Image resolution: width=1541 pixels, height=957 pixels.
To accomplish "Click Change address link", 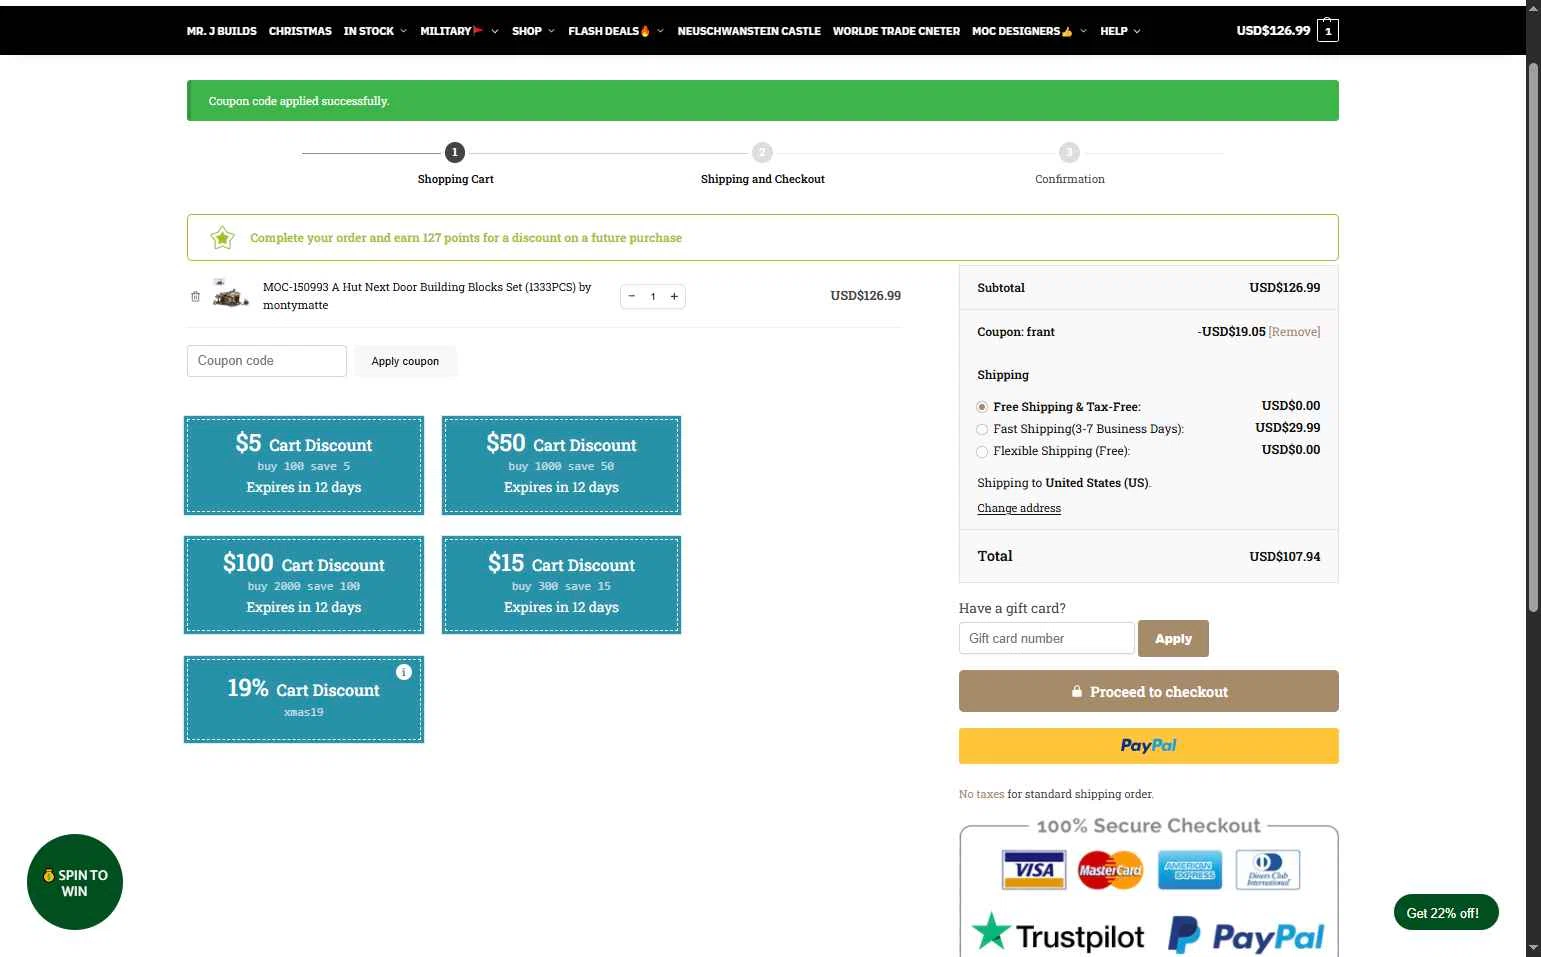I will coord(1019,508).
